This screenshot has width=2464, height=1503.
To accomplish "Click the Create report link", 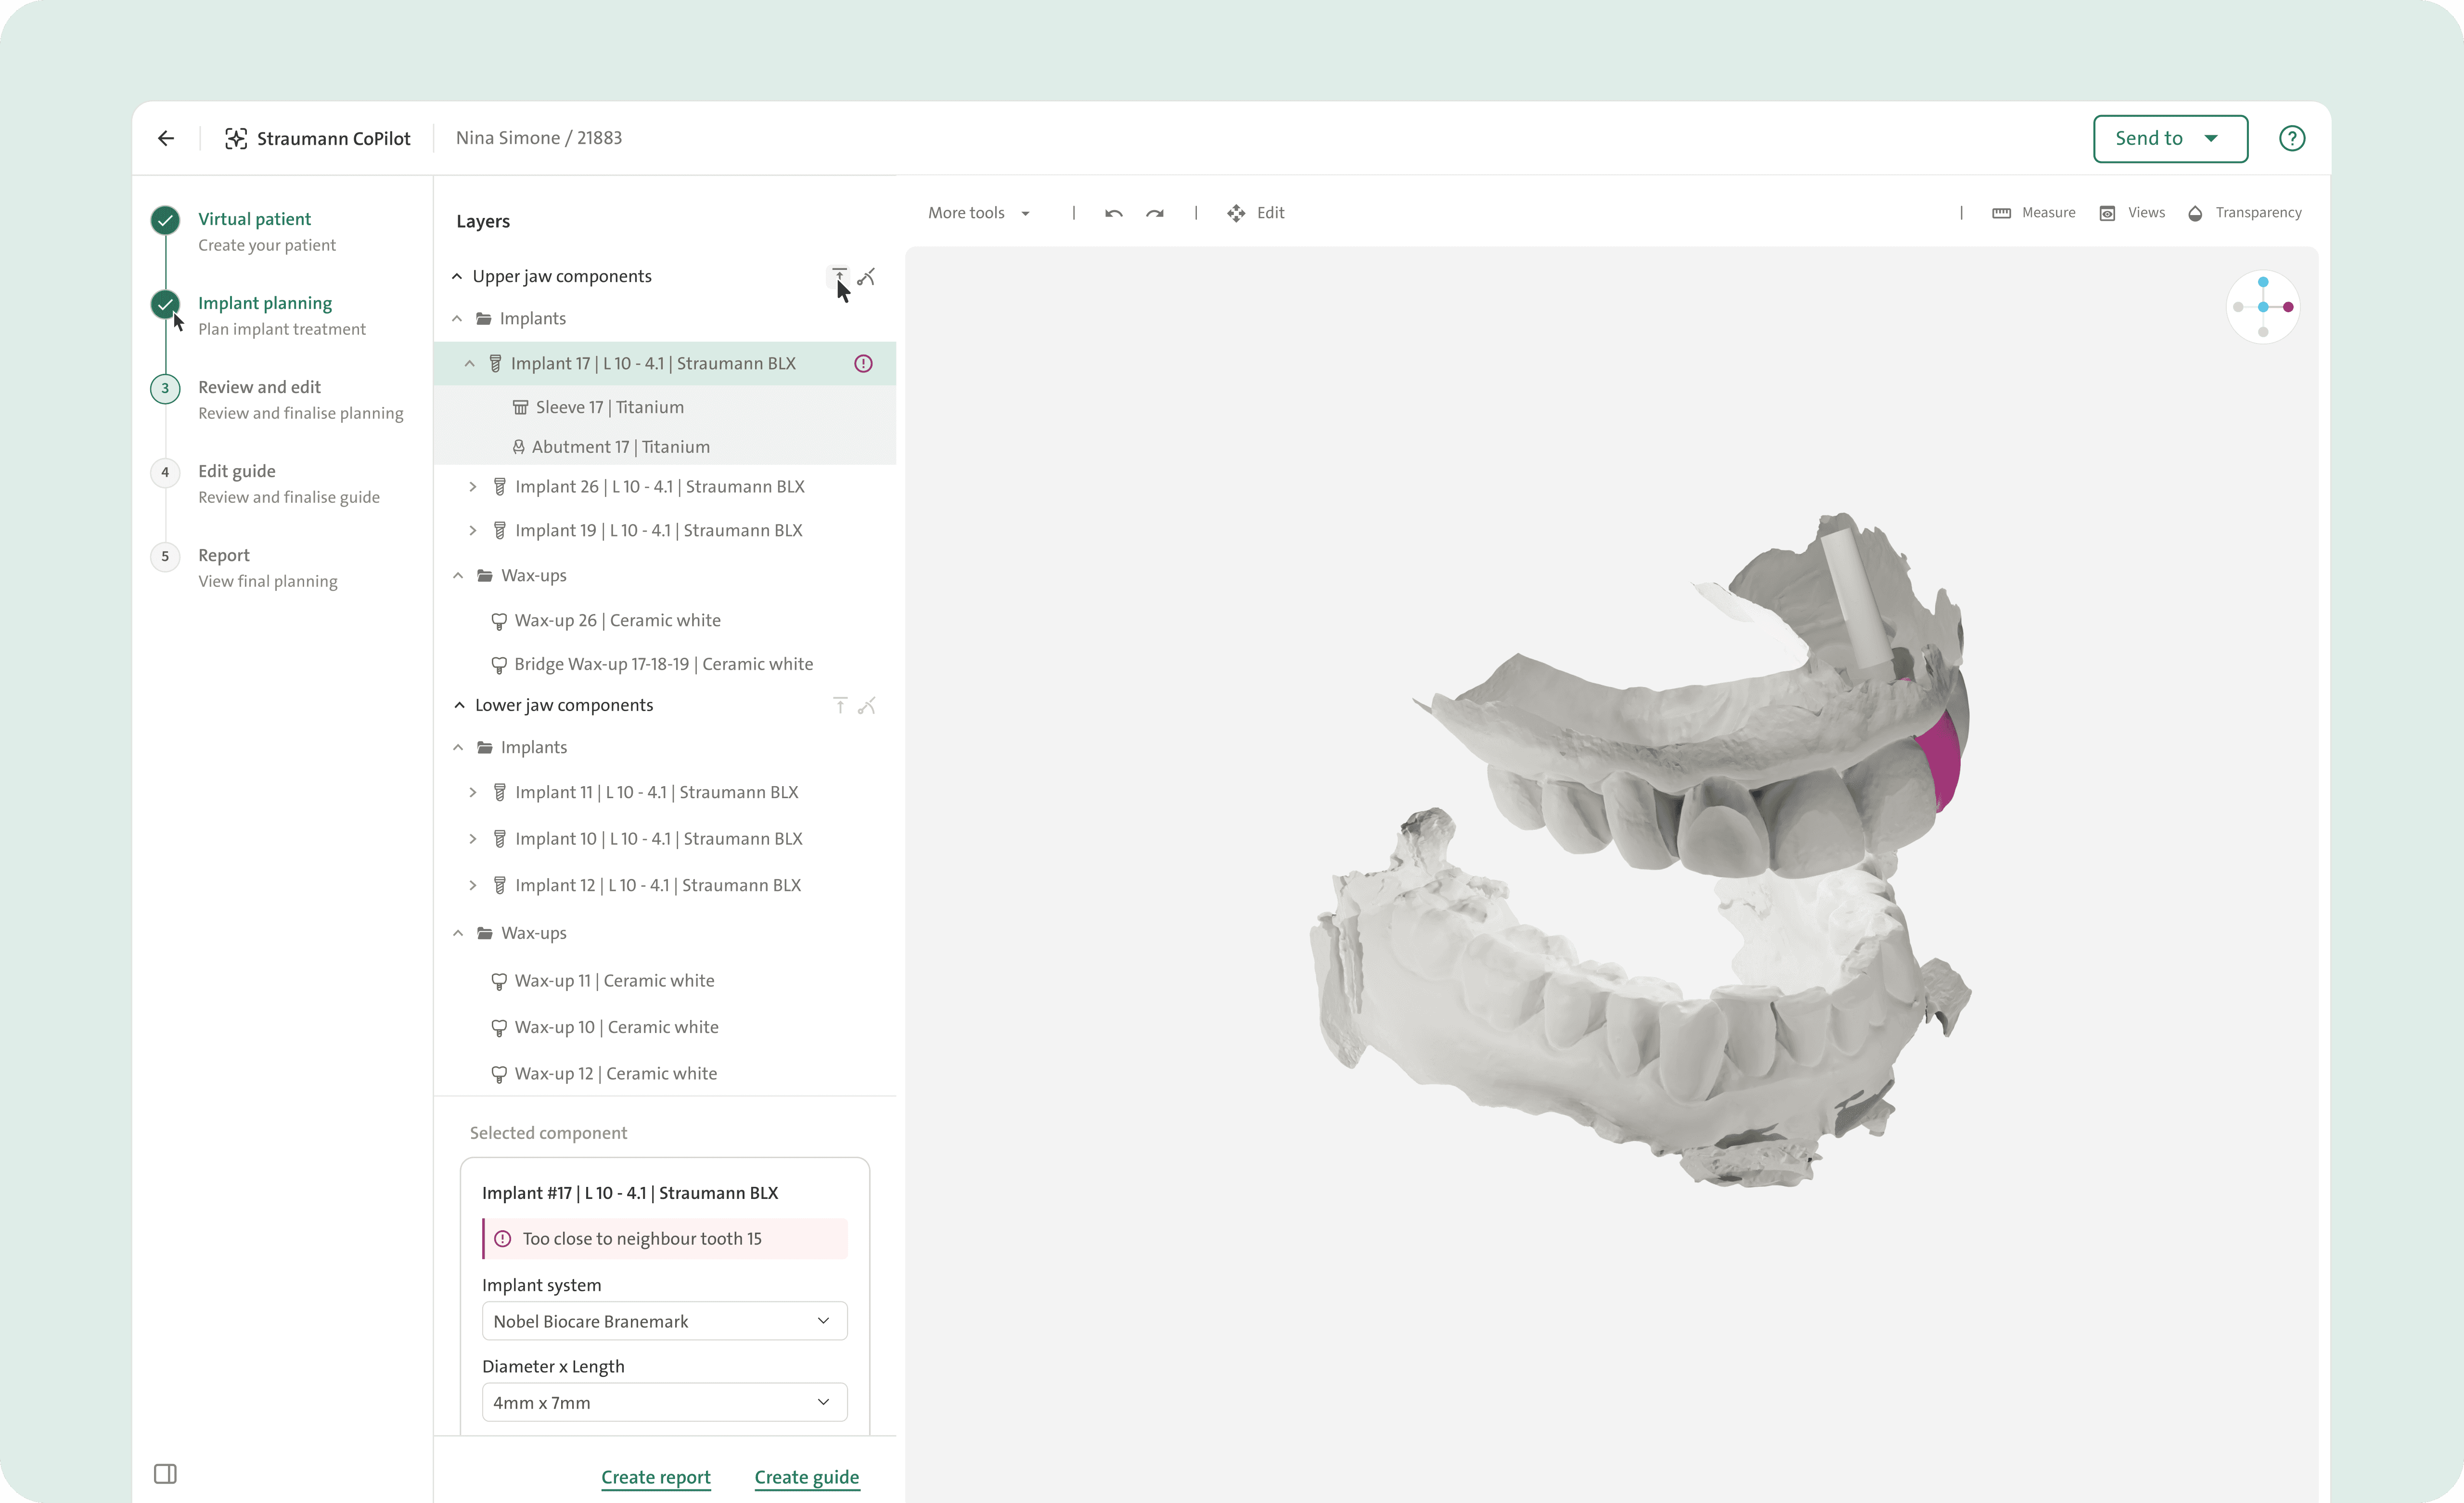I will pos(655,1477).
